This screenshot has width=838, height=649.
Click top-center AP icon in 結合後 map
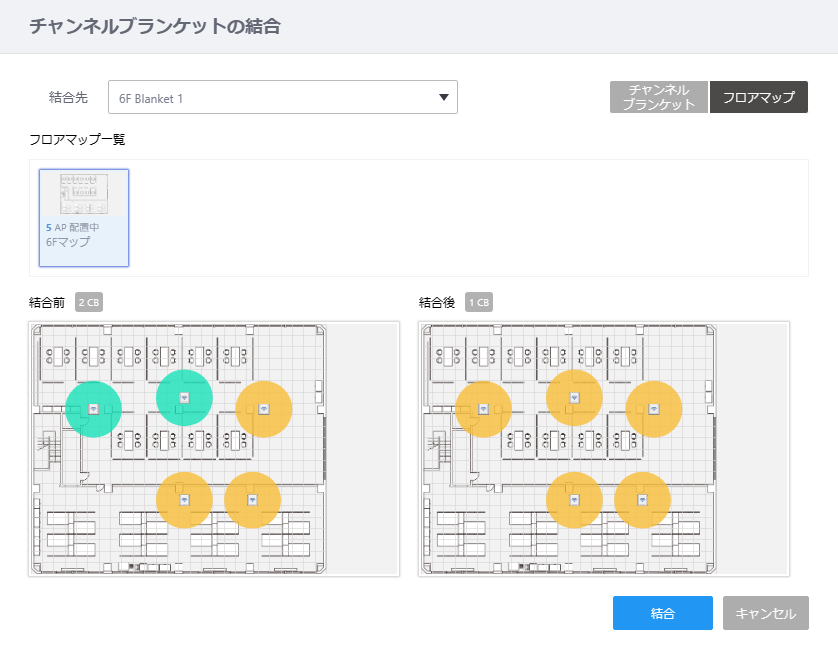(x=574, y=398)
